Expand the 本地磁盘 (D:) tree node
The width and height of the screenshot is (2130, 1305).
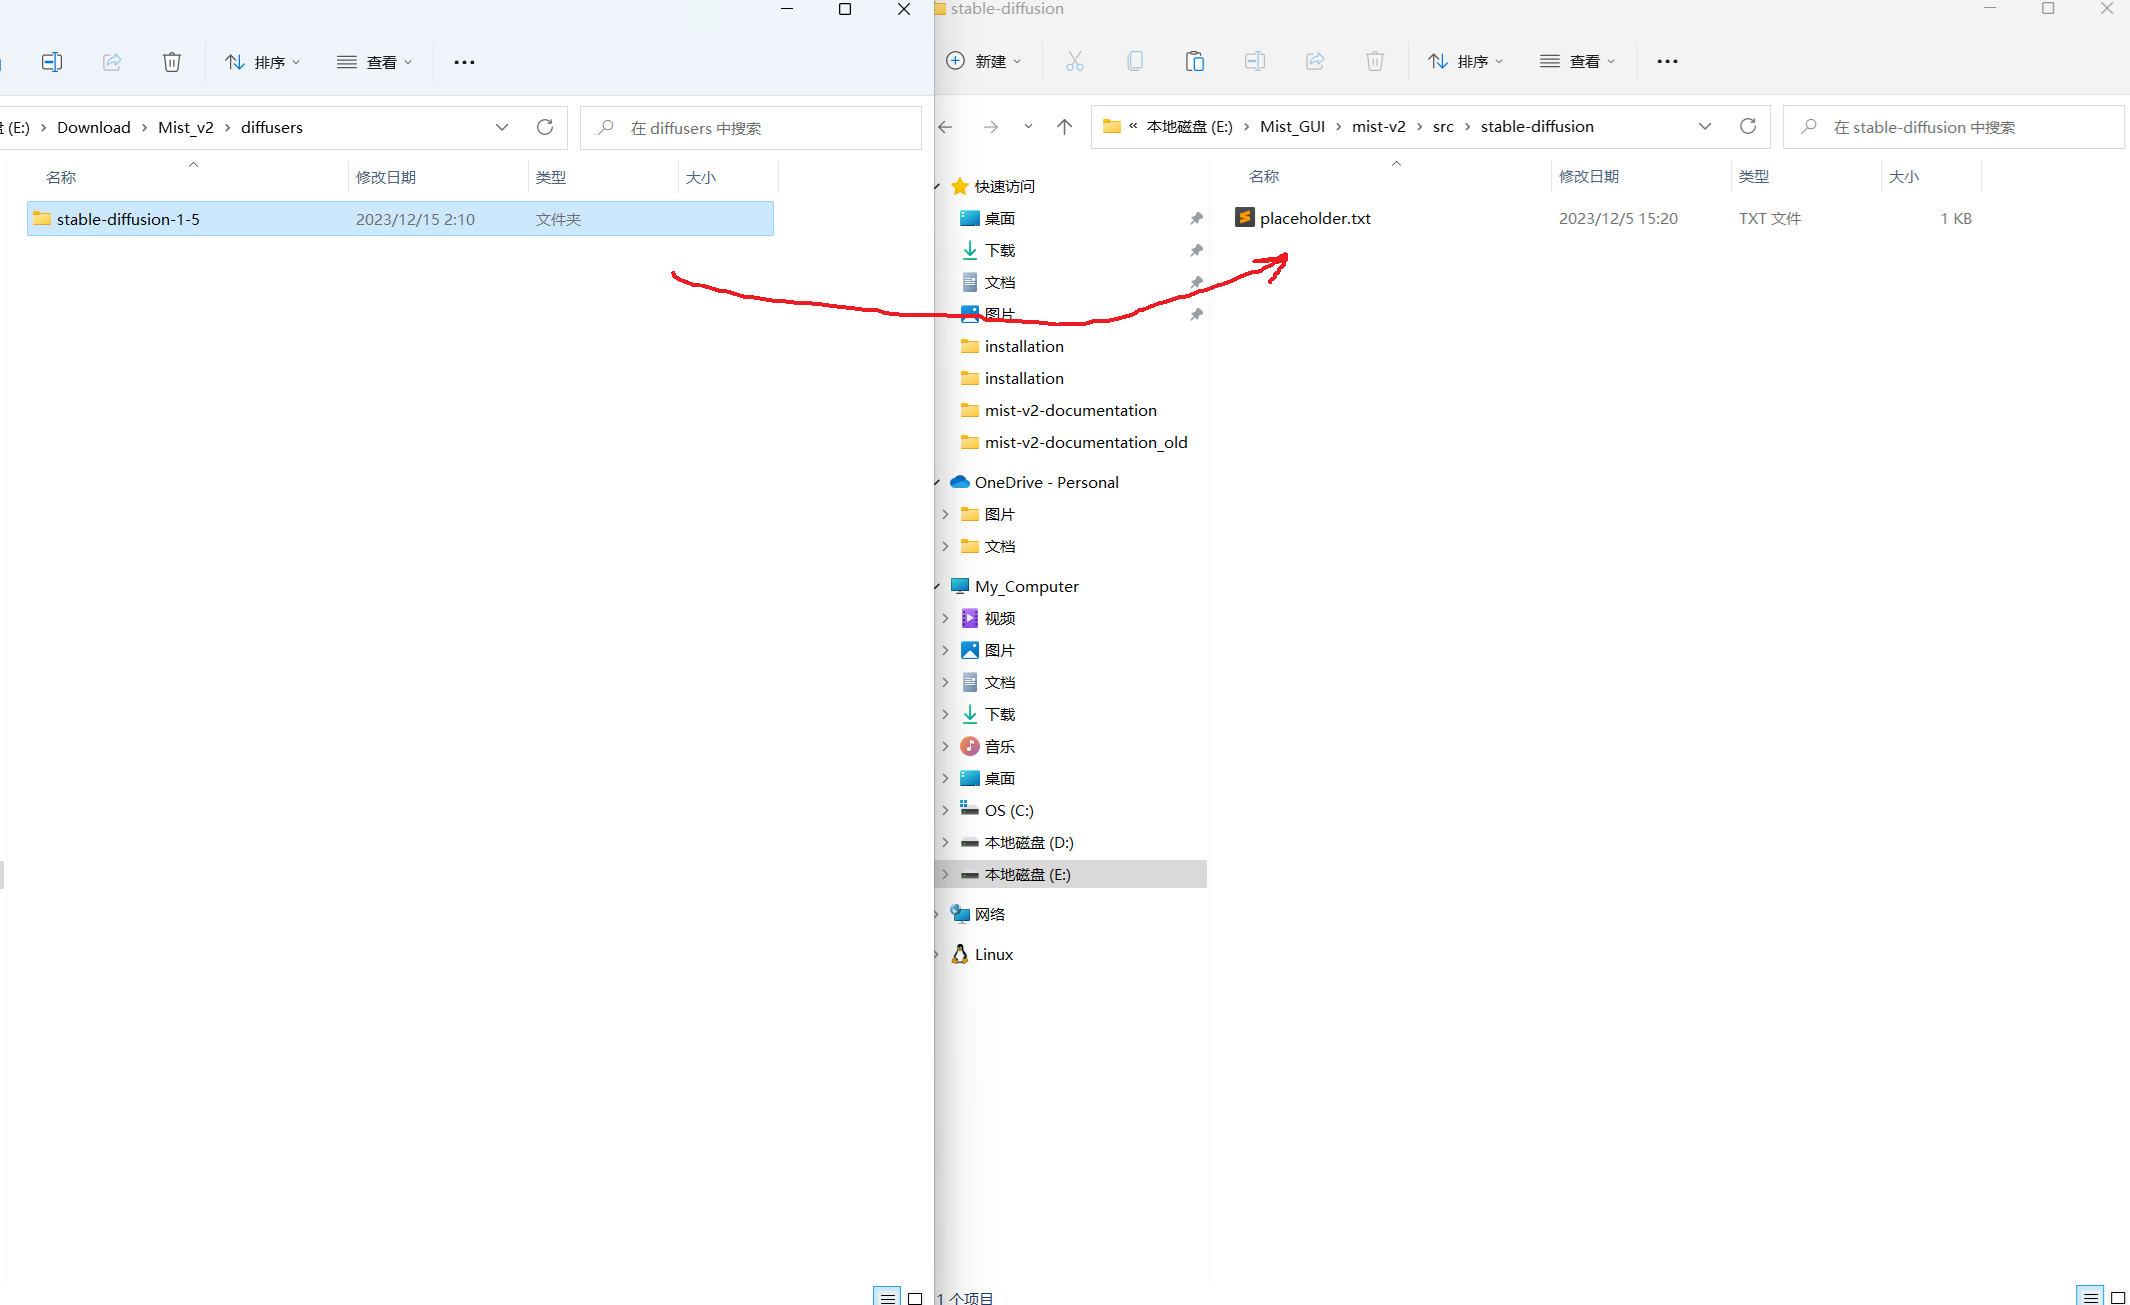(x=945, y=842)
